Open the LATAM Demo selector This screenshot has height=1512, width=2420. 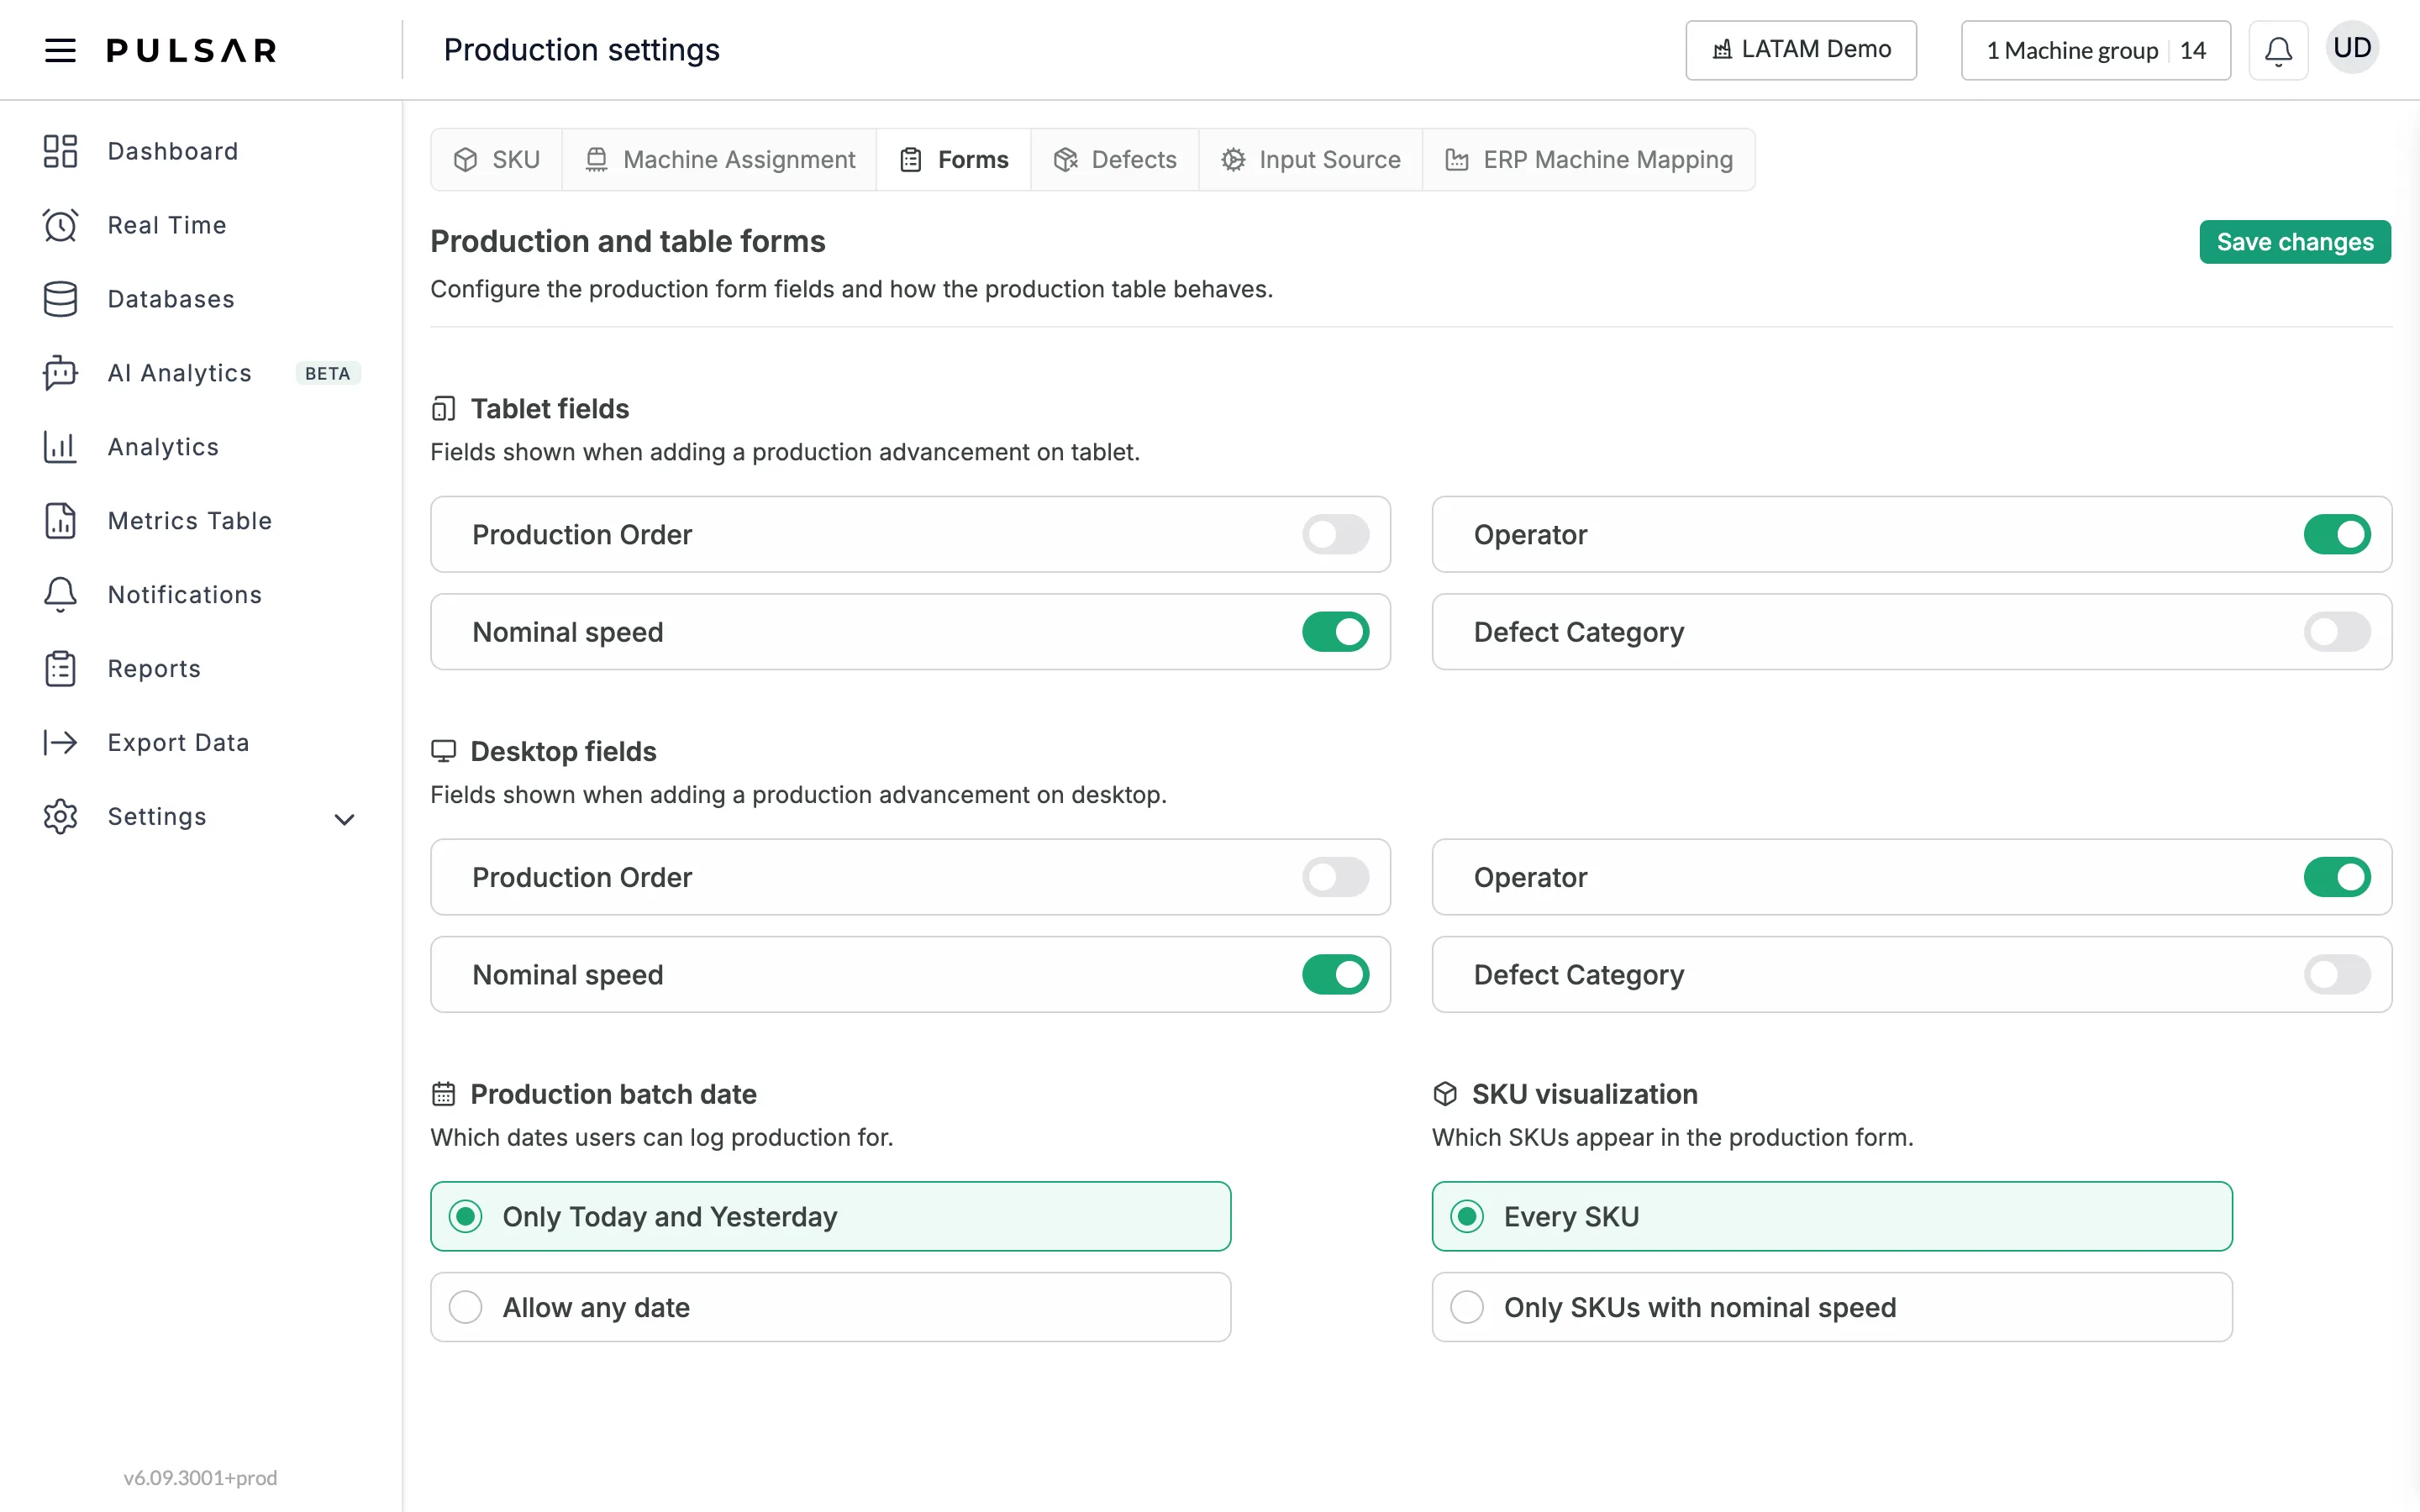click(x=1800, y=50)
